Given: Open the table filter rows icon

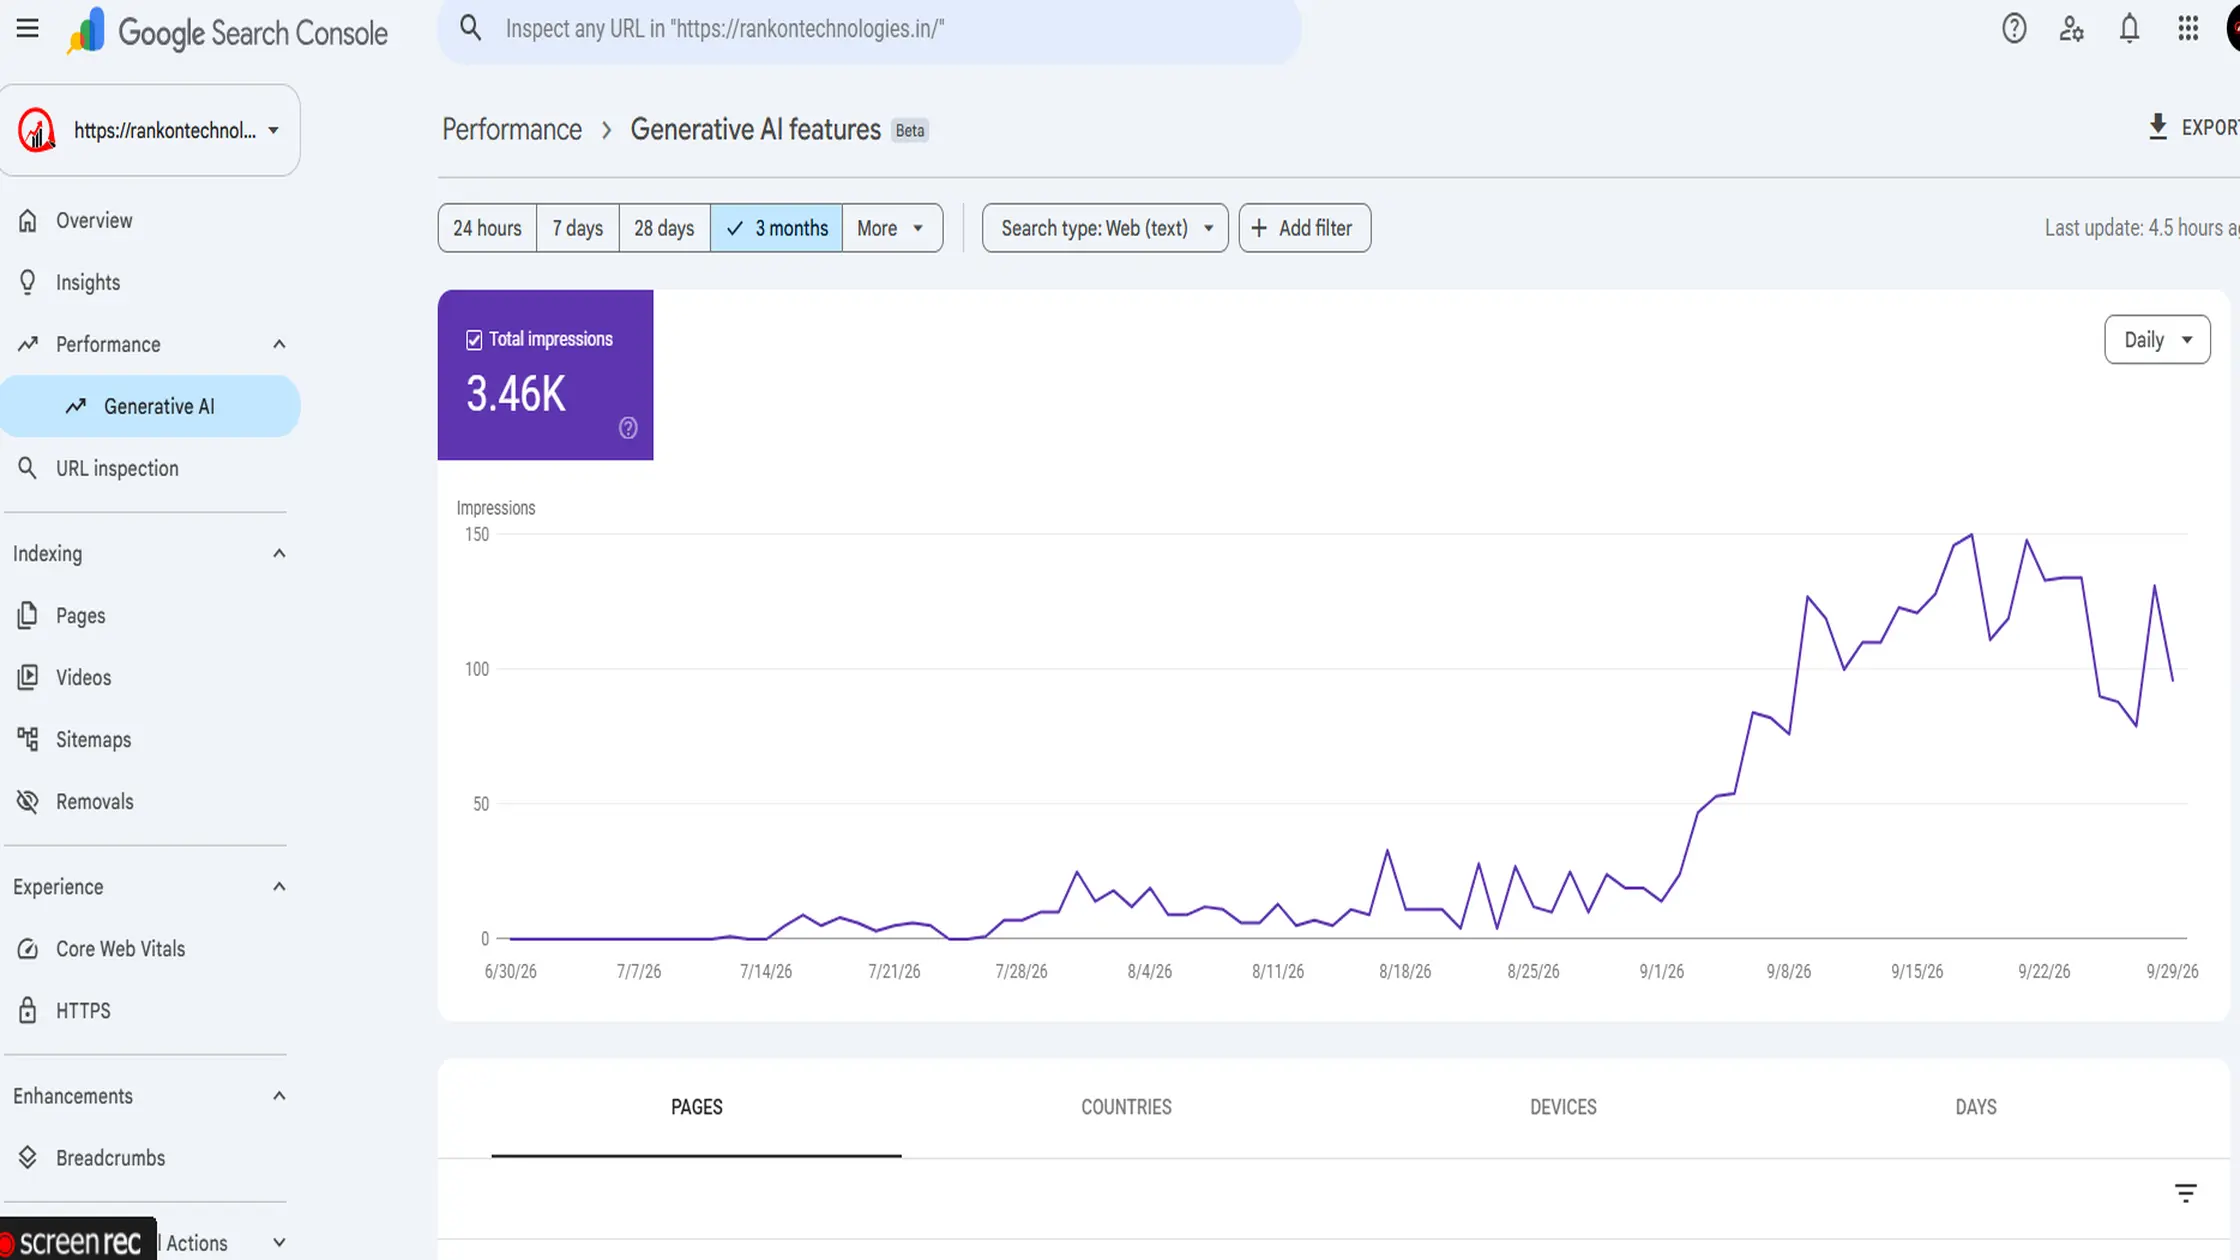Looking at the screenshot, I should (2186, 1193).
